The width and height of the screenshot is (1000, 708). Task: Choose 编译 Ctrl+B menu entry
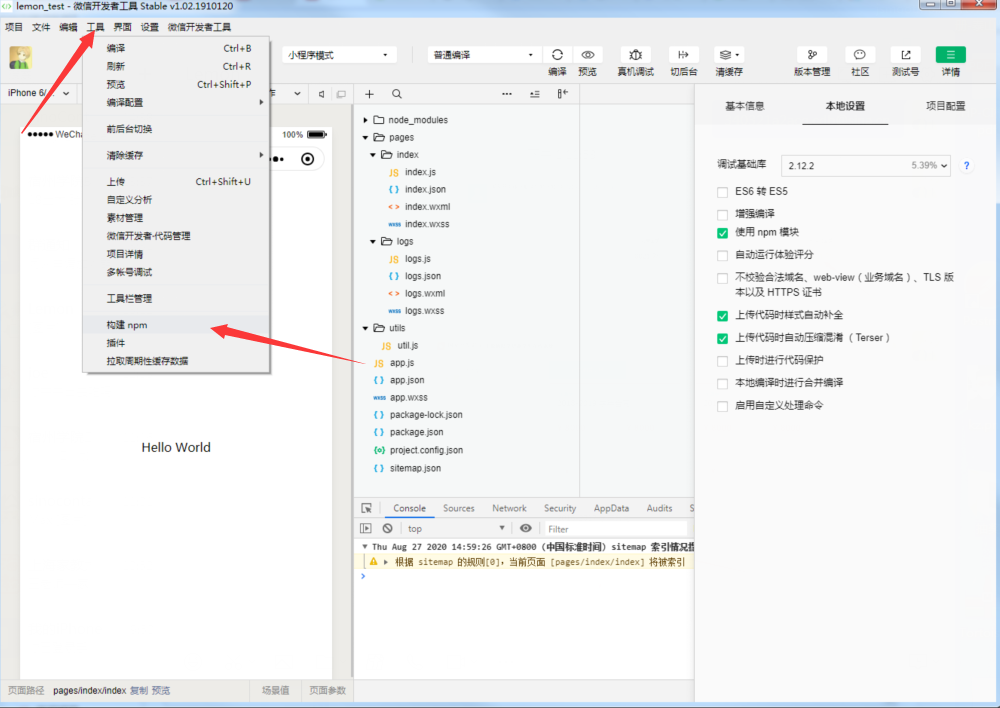tap(176, 48)
